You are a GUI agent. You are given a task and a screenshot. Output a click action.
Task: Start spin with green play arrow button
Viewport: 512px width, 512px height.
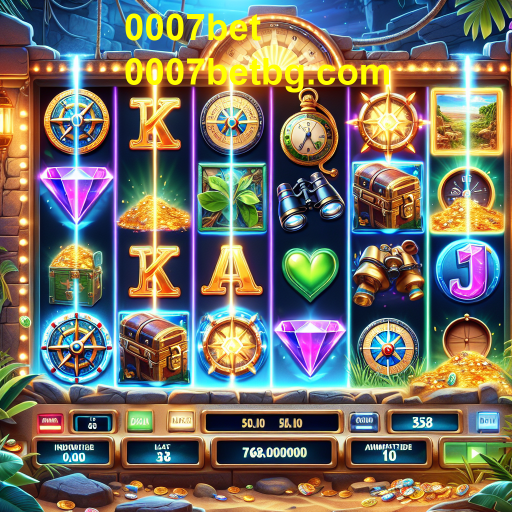(473, 453)
